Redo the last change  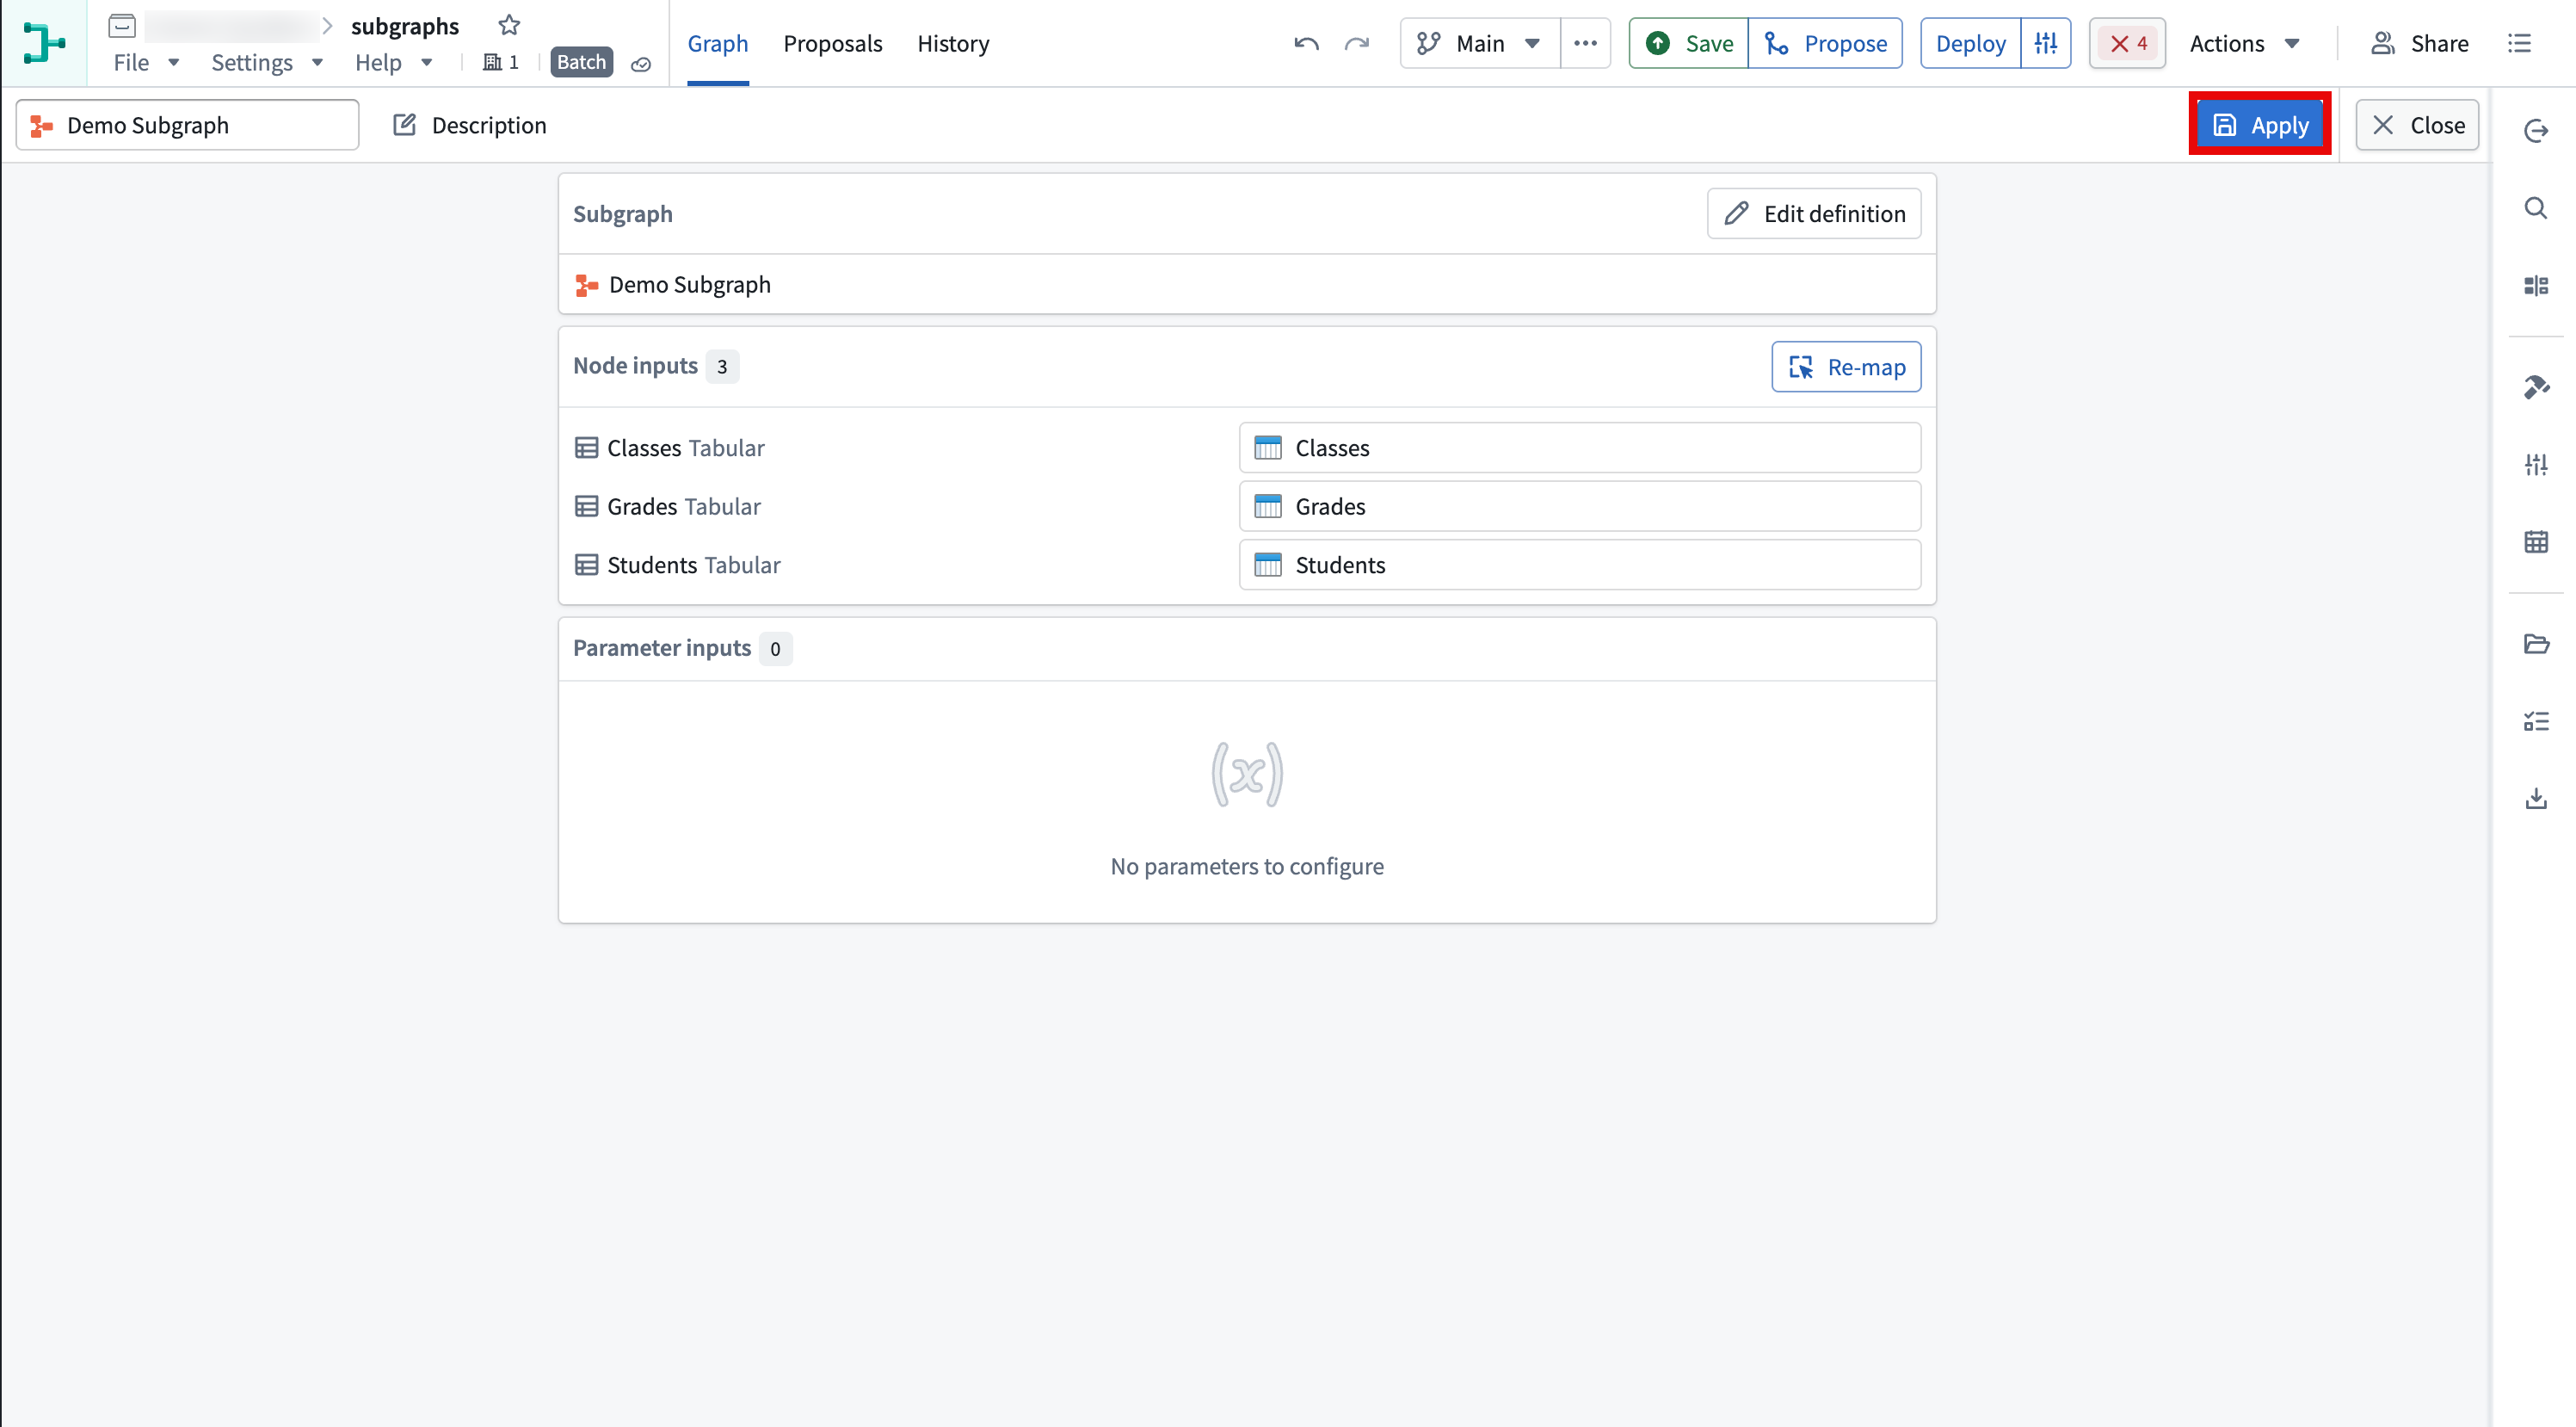(1357, 43)
